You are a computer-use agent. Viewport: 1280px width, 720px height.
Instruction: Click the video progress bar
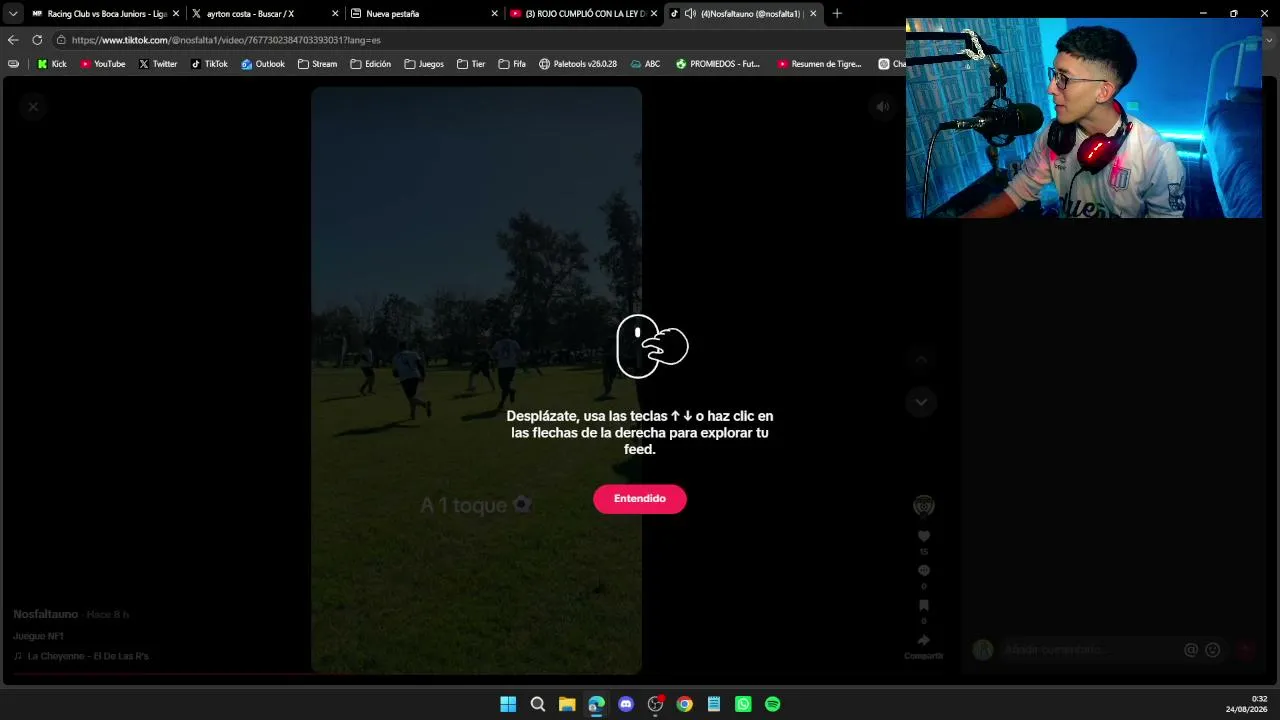[x=476, y=674]
